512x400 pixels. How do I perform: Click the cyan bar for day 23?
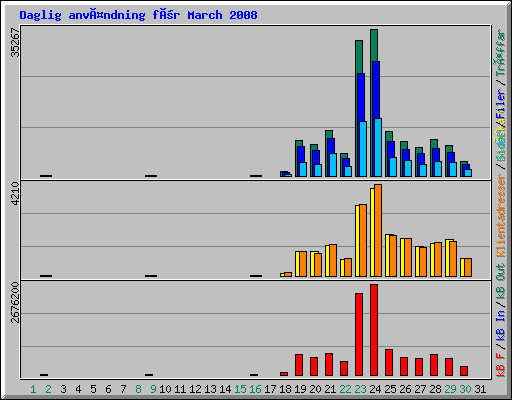click(x=363, y=149)
